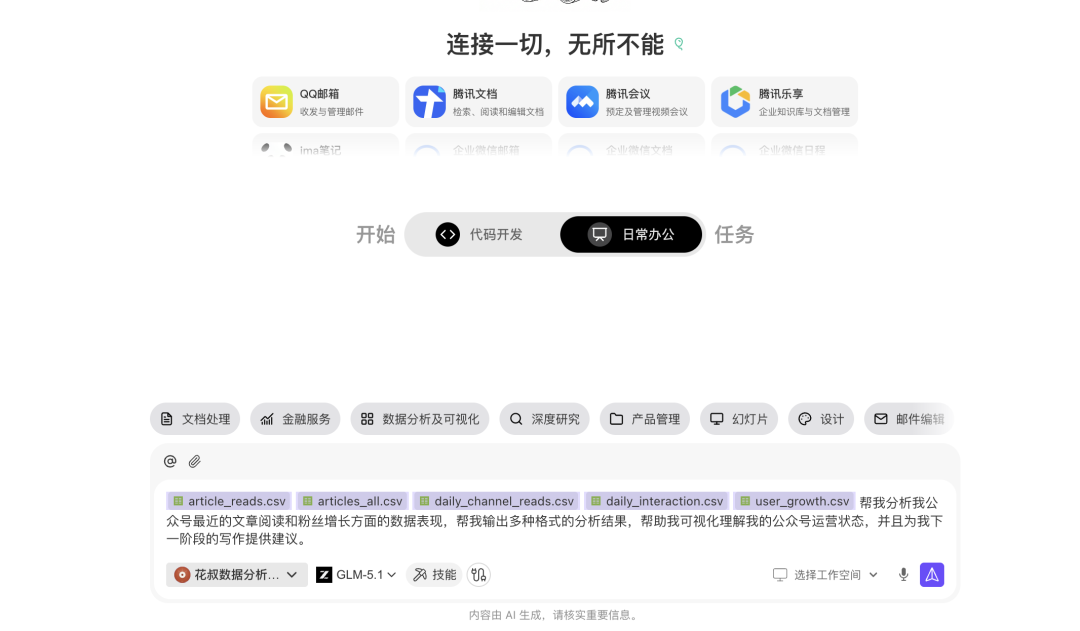Open the 技能 skills button
The image size is (1080, 631).
[x=435, y=575]
